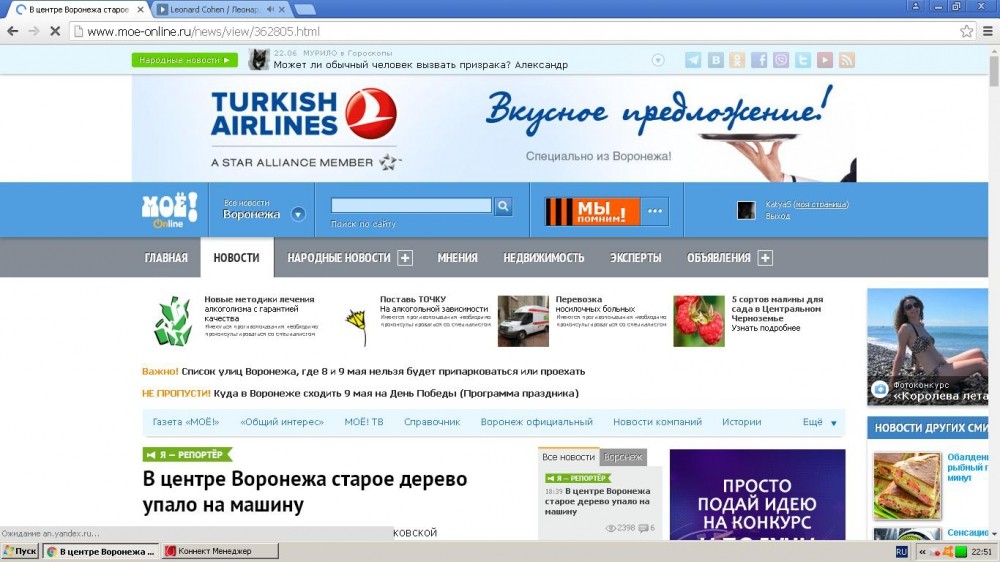Click the Выход logout link
The image size is (1000, 562).
click(x=777, y=216)
